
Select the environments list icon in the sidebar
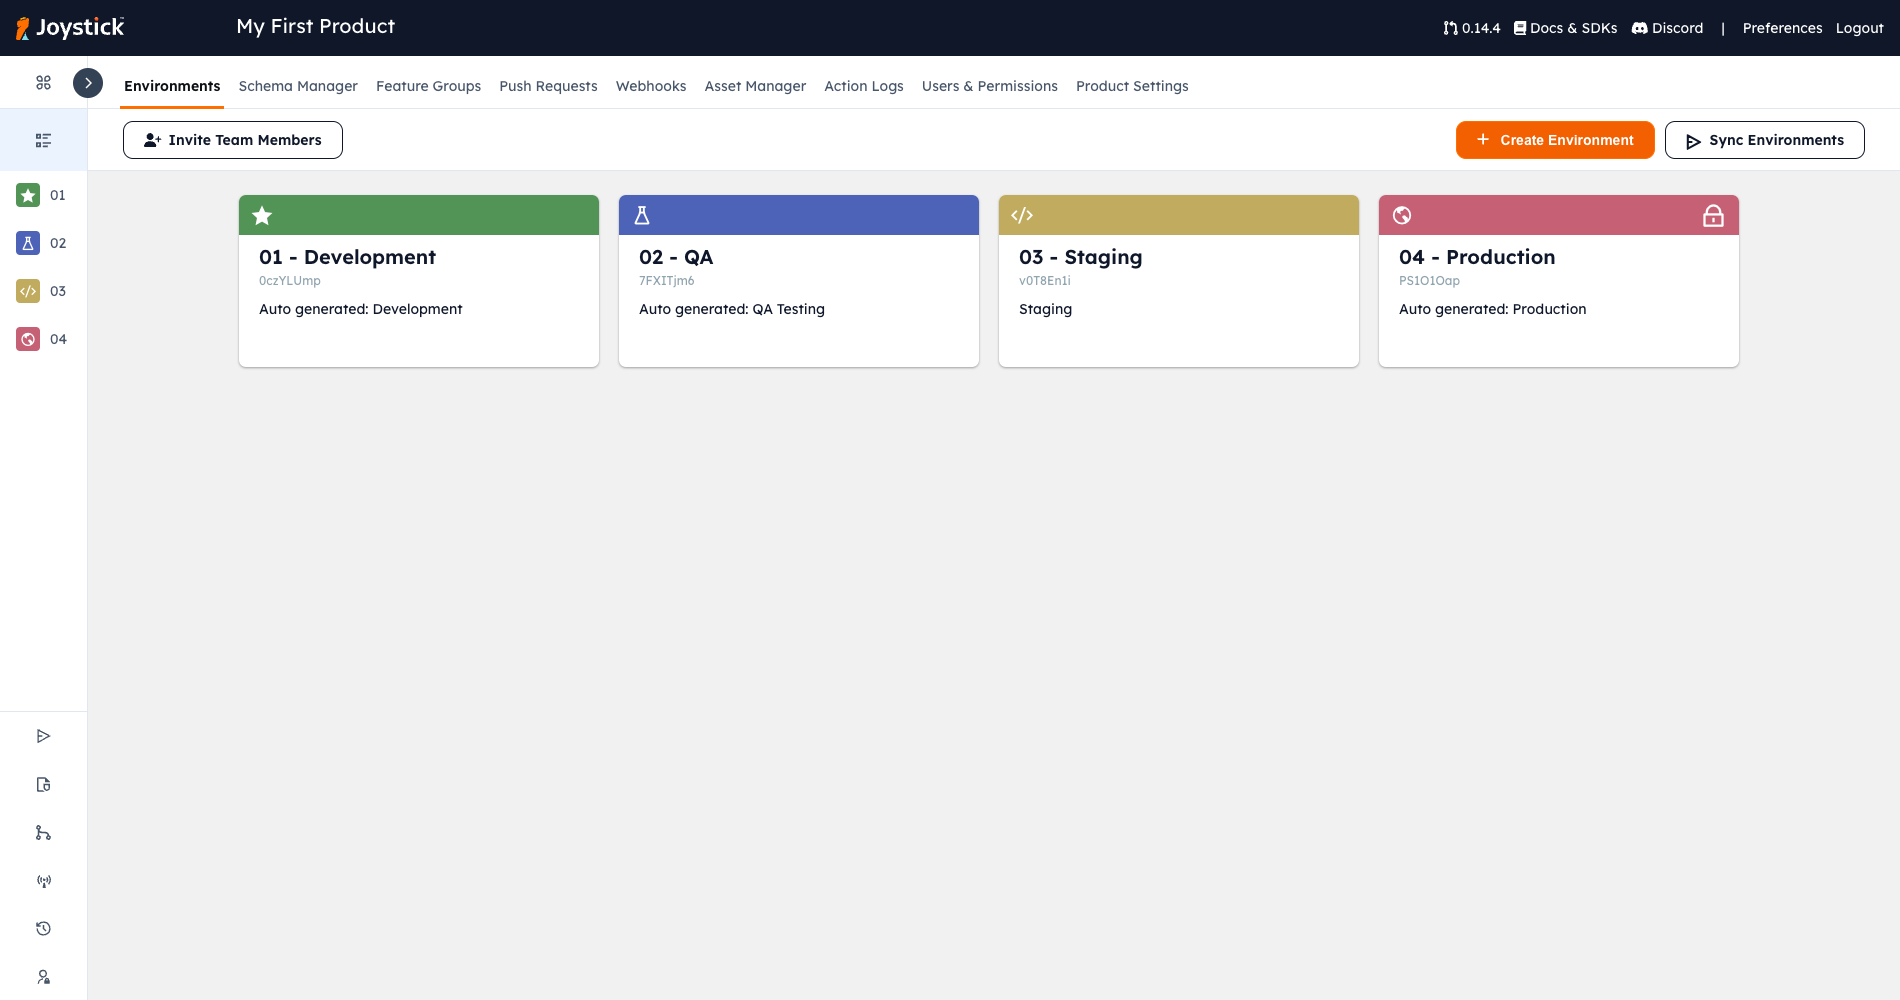pos(43,140)
